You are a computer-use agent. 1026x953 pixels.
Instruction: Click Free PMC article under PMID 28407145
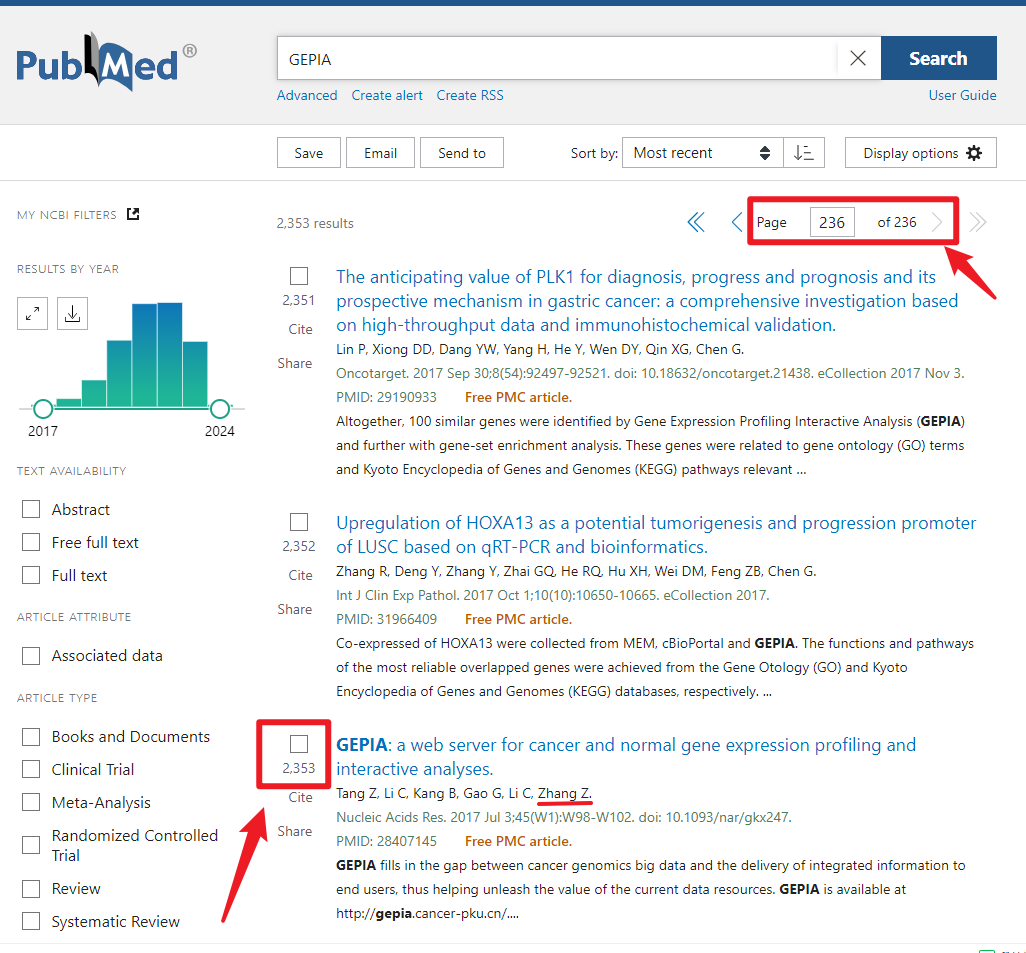pos(518,841)
